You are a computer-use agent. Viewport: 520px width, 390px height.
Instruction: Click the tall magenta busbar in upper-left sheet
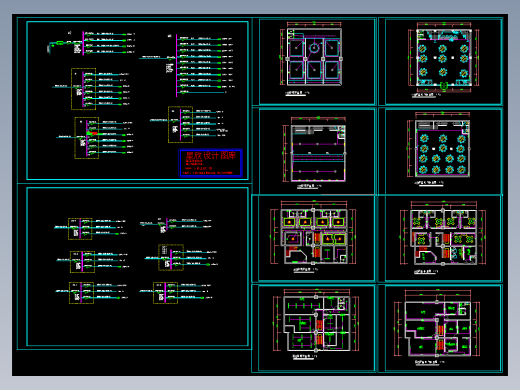point(176,65)
